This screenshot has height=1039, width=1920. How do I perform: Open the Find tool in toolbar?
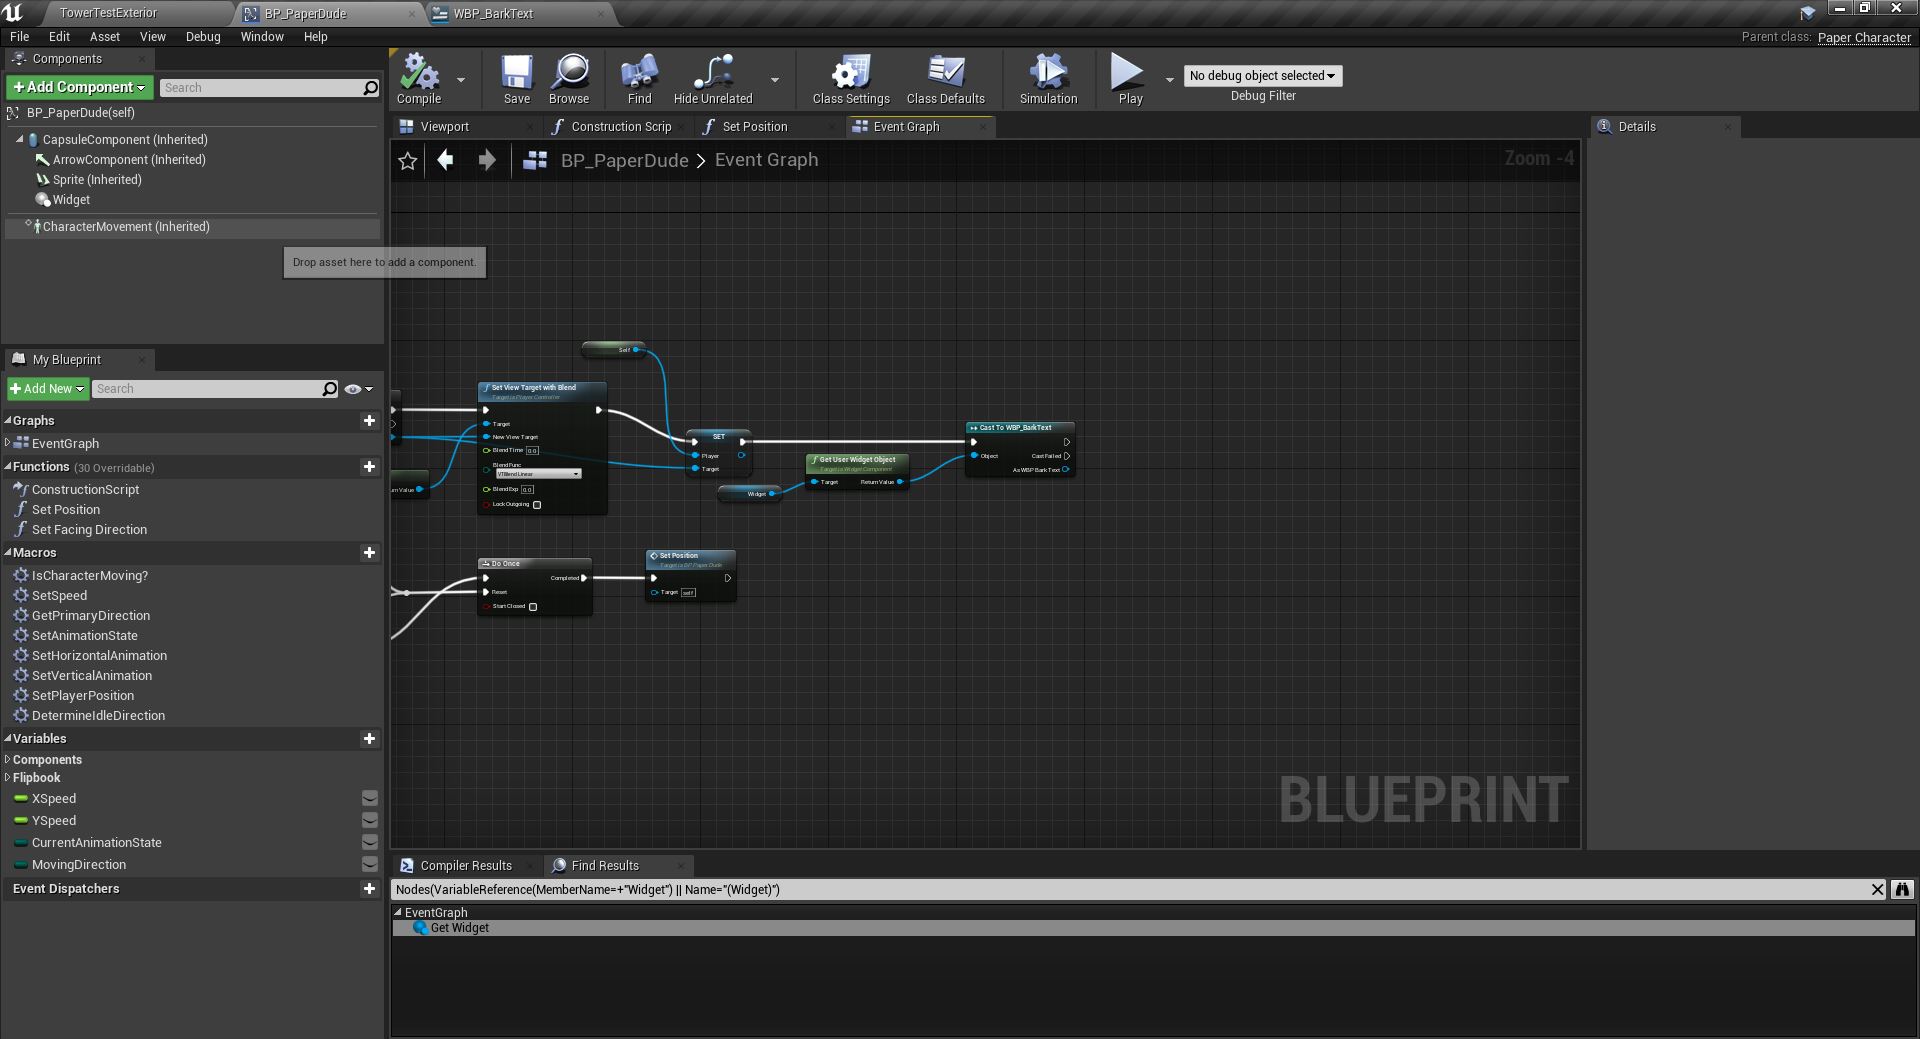coord(639,79)
